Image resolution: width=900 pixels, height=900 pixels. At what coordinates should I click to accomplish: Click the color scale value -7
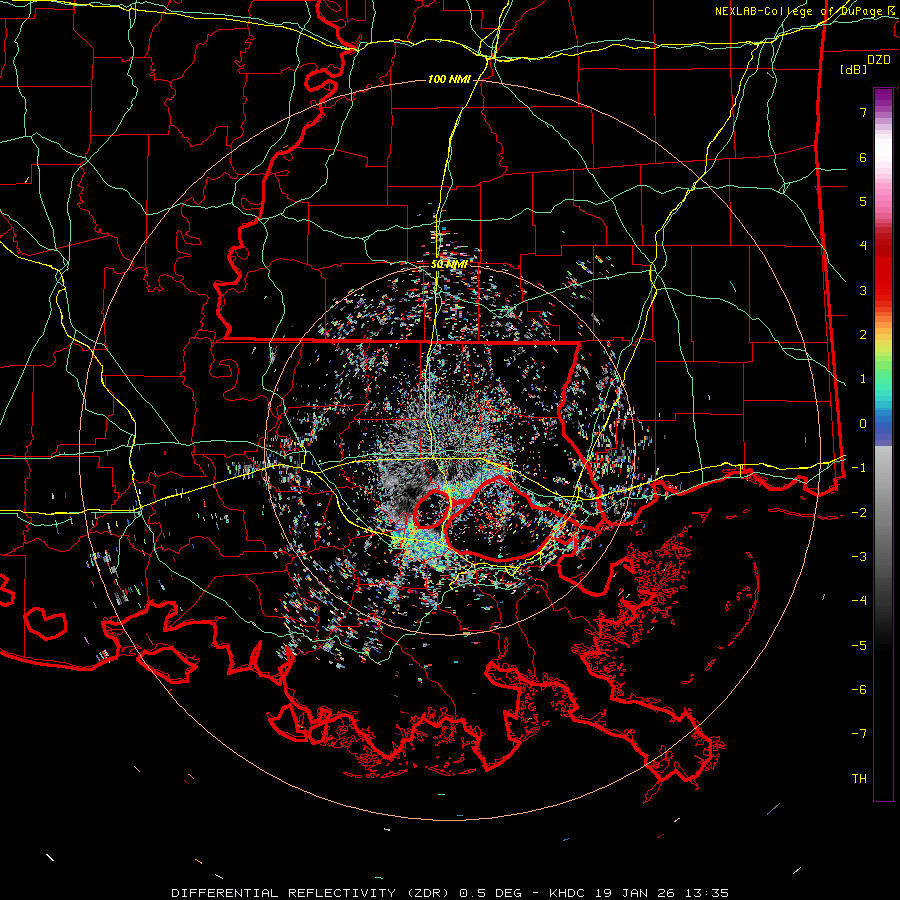(859, 734)
